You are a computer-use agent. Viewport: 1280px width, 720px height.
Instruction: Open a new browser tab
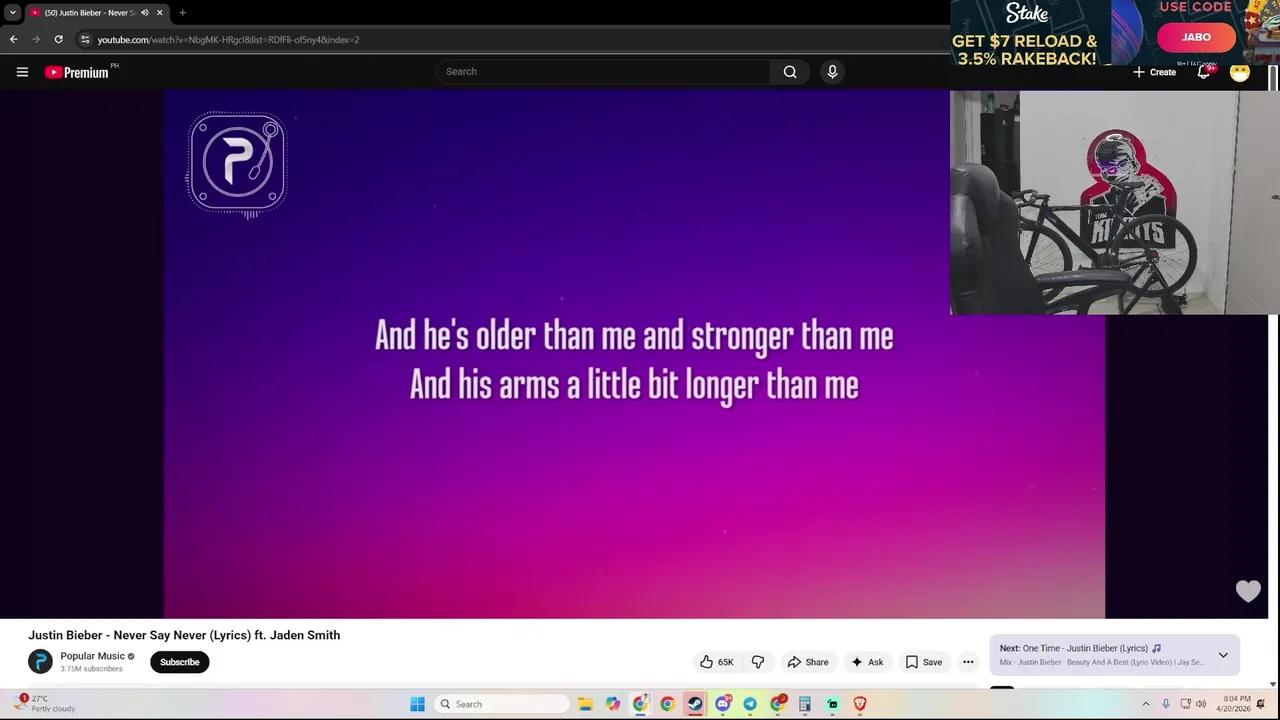[x=182, y=13]
